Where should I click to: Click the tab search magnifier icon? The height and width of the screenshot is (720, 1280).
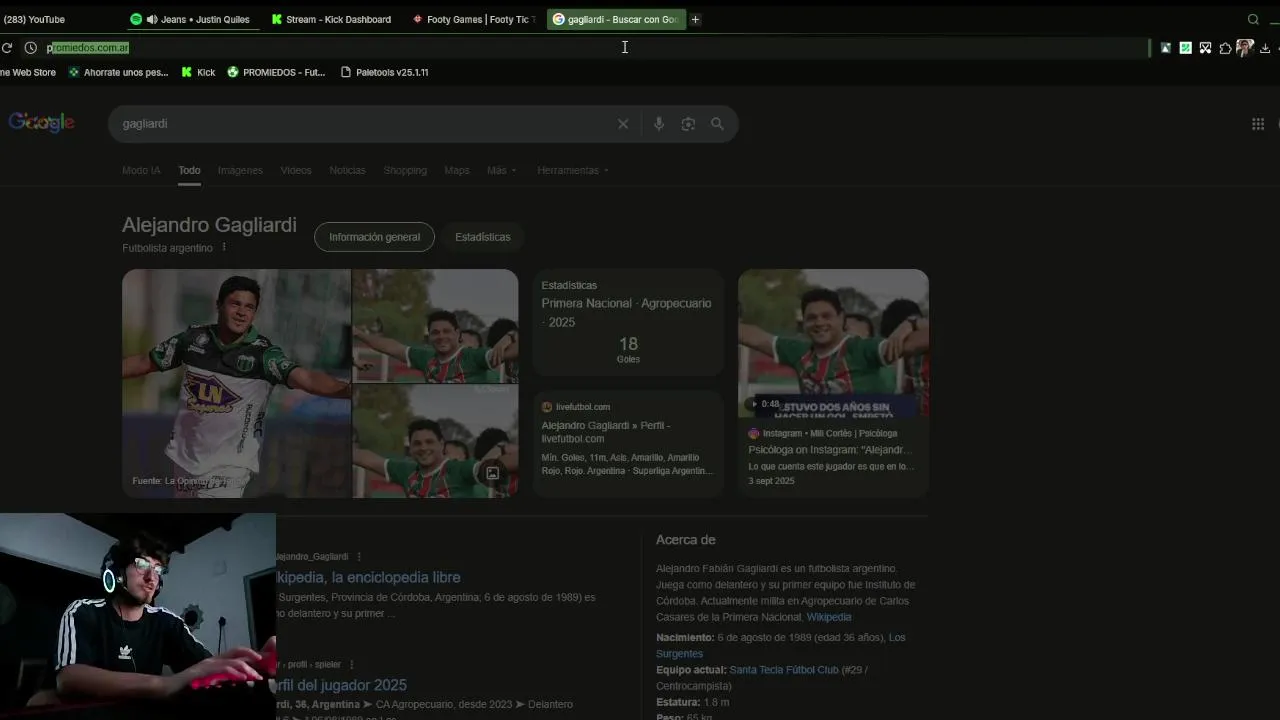click(x=1253, y=19)
